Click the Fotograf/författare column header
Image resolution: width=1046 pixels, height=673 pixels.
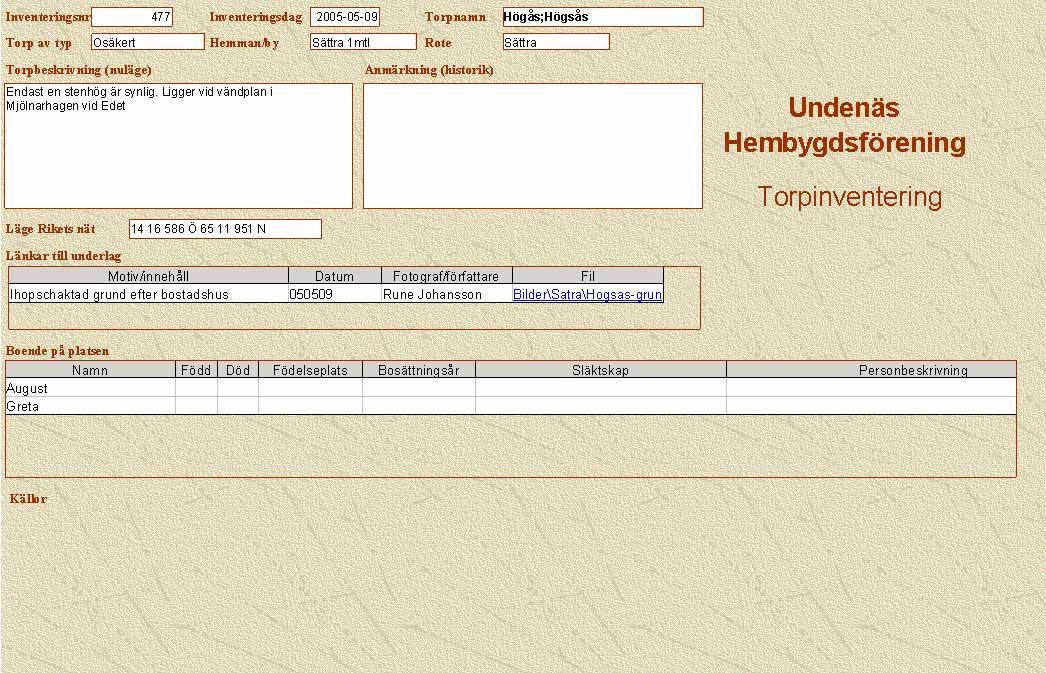[x=446, y=276]
